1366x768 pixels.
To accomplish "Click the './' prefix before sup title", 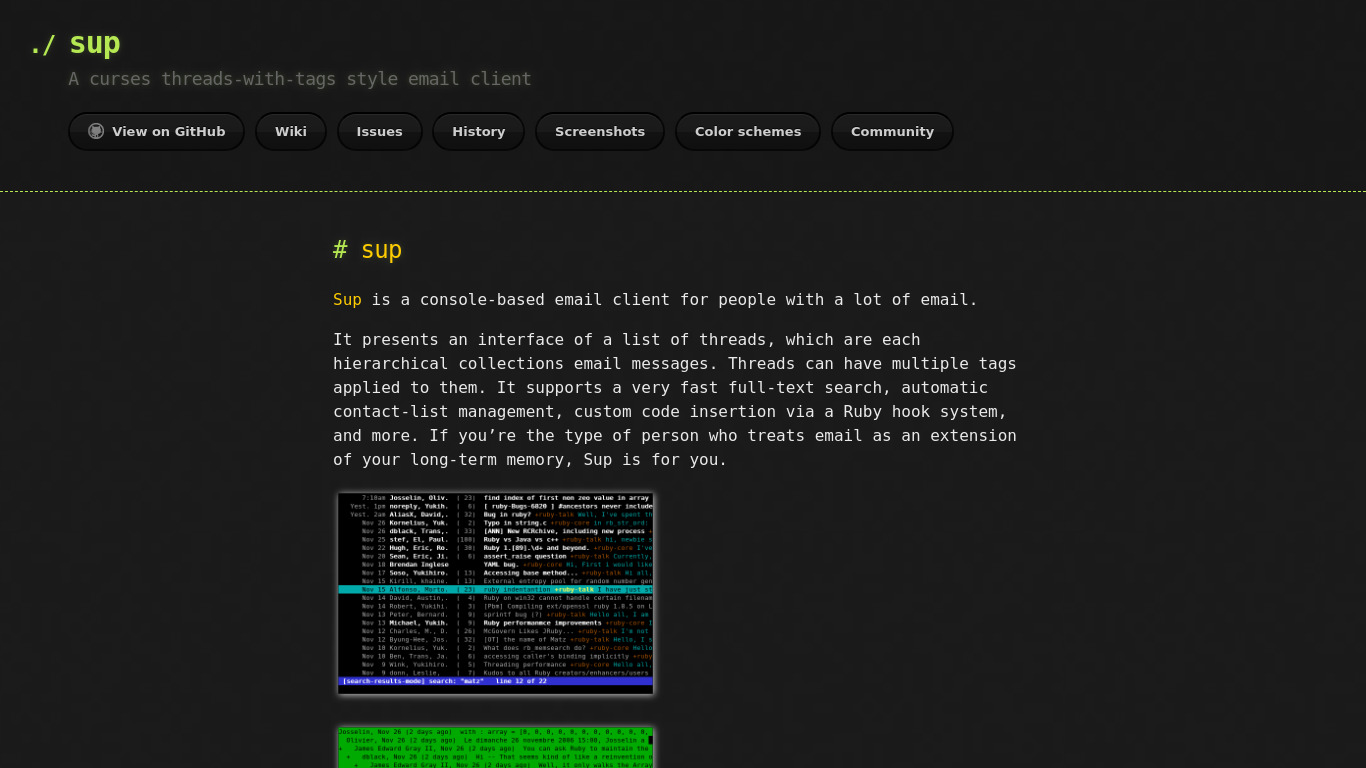I will (x=42, y=44).
